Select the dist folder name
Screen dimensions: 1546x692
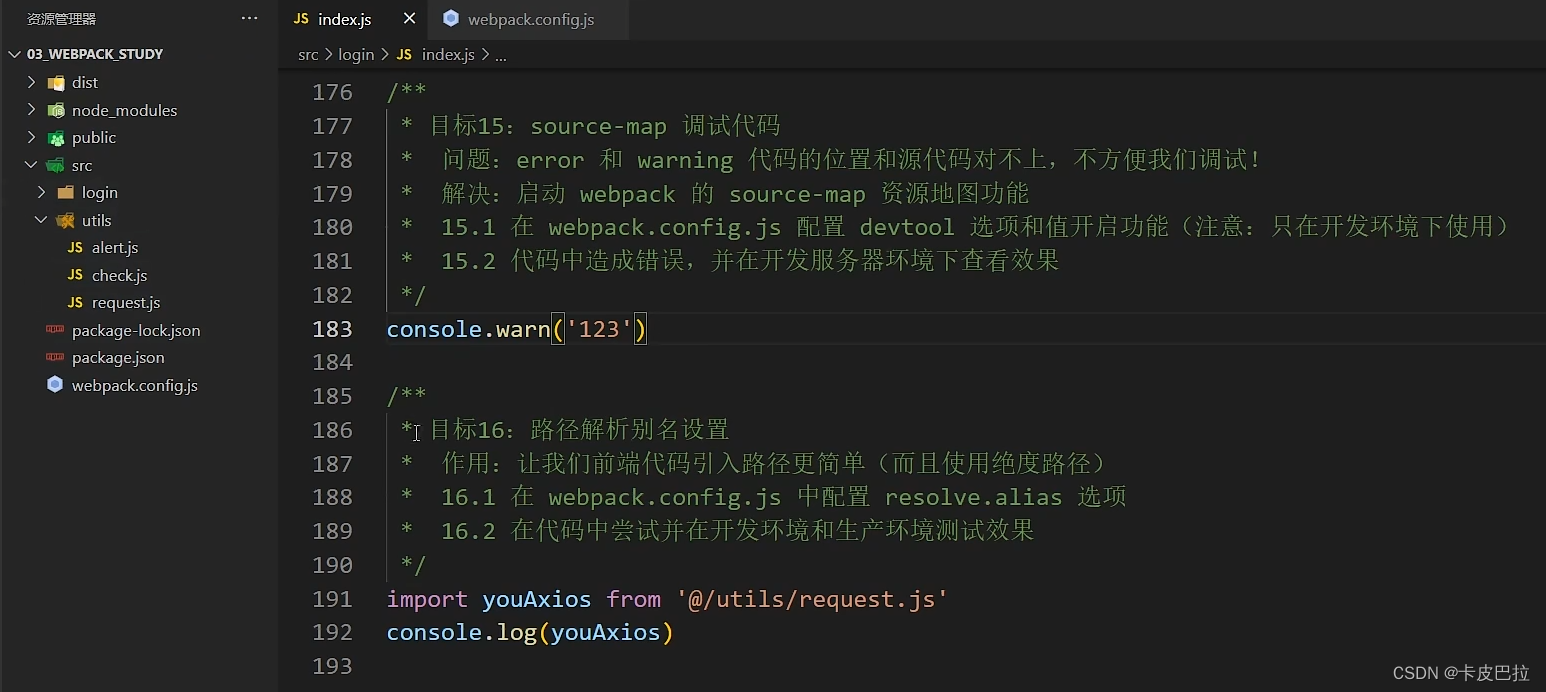pos(85,82)
